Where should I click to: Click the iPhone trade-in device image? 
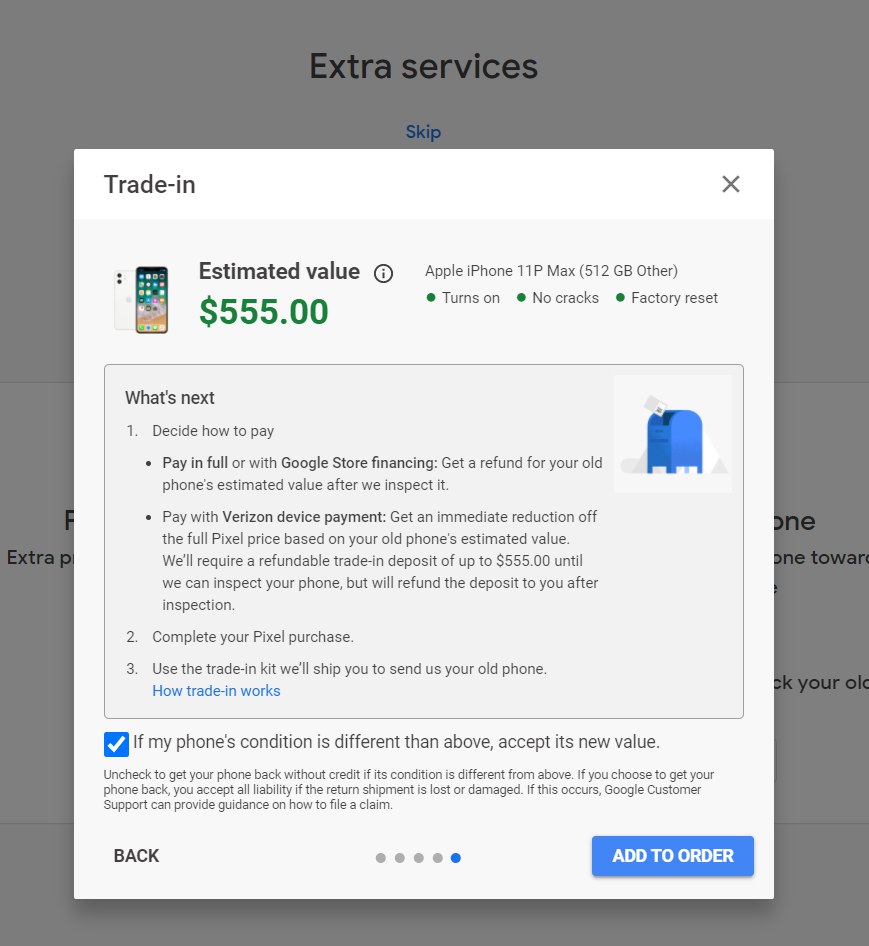coord(142,300)
